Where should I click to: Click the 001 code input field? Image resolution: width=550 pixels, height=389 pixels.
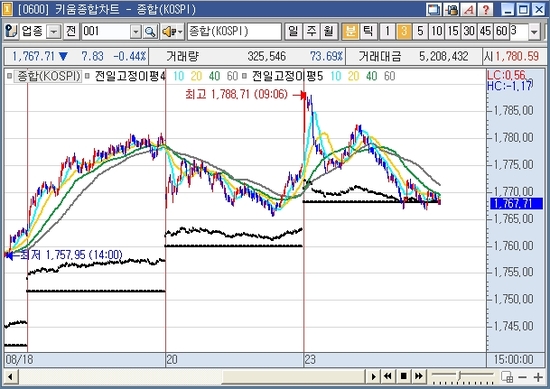106,32
